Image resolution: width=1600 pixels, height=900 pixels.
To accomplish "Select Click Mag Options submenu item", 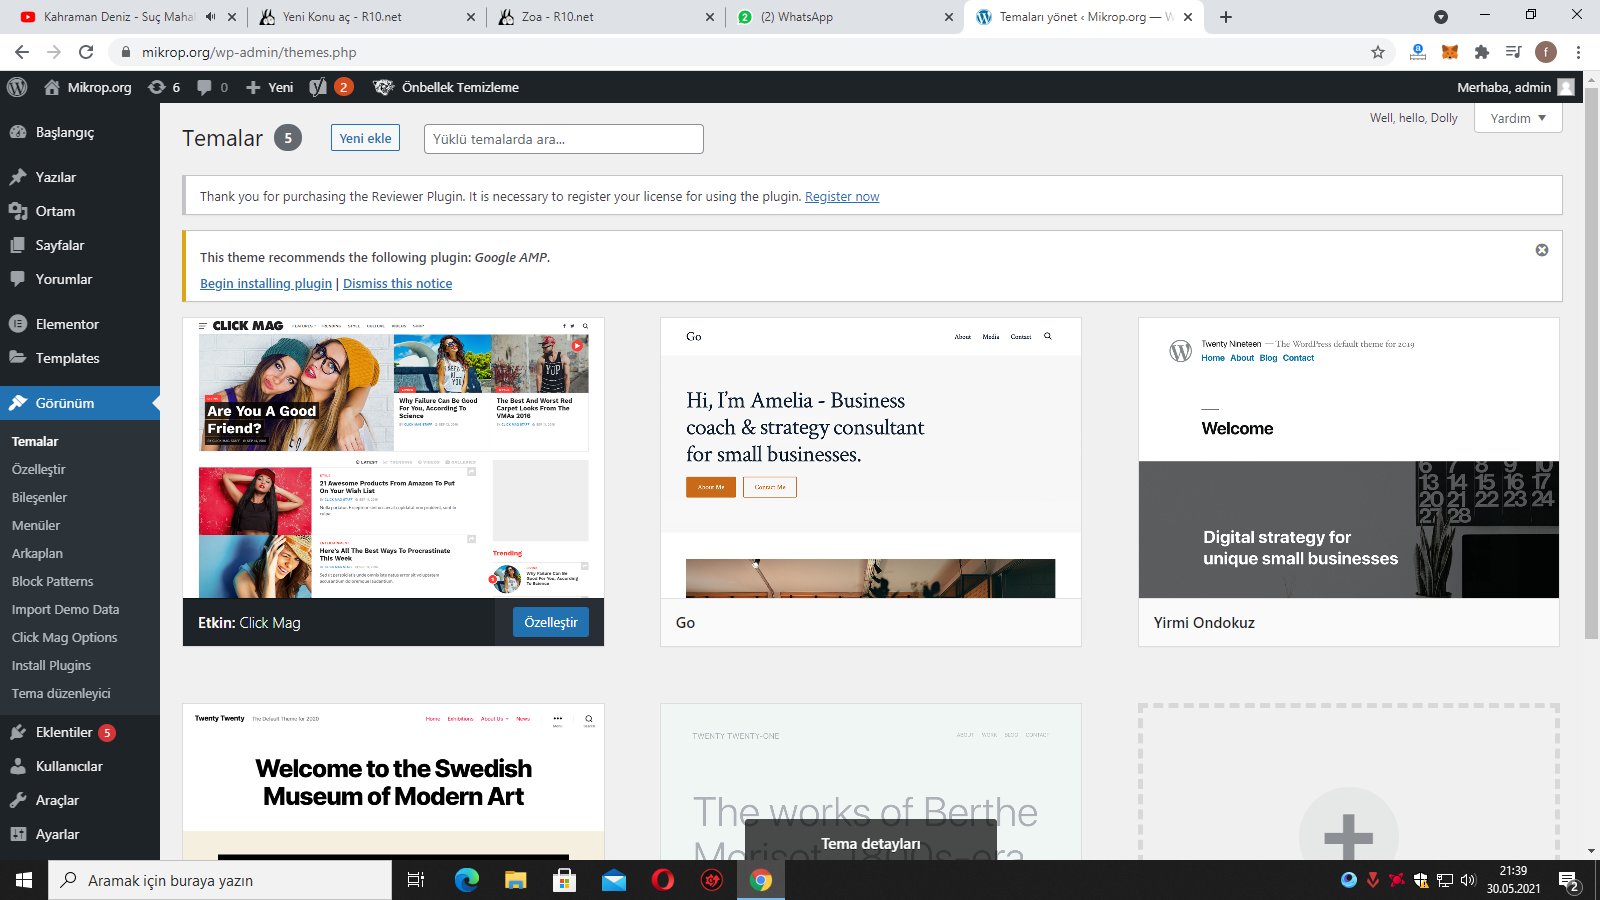I will tap(64, 637).
